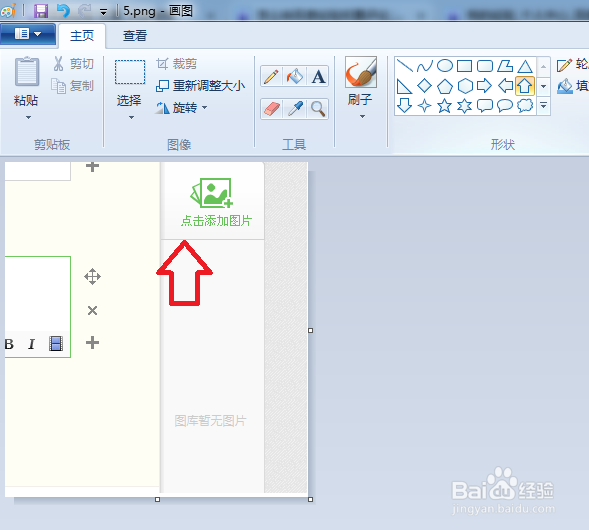
Task: Select the Rectangle shape
Action: click(x=465, y=66)
